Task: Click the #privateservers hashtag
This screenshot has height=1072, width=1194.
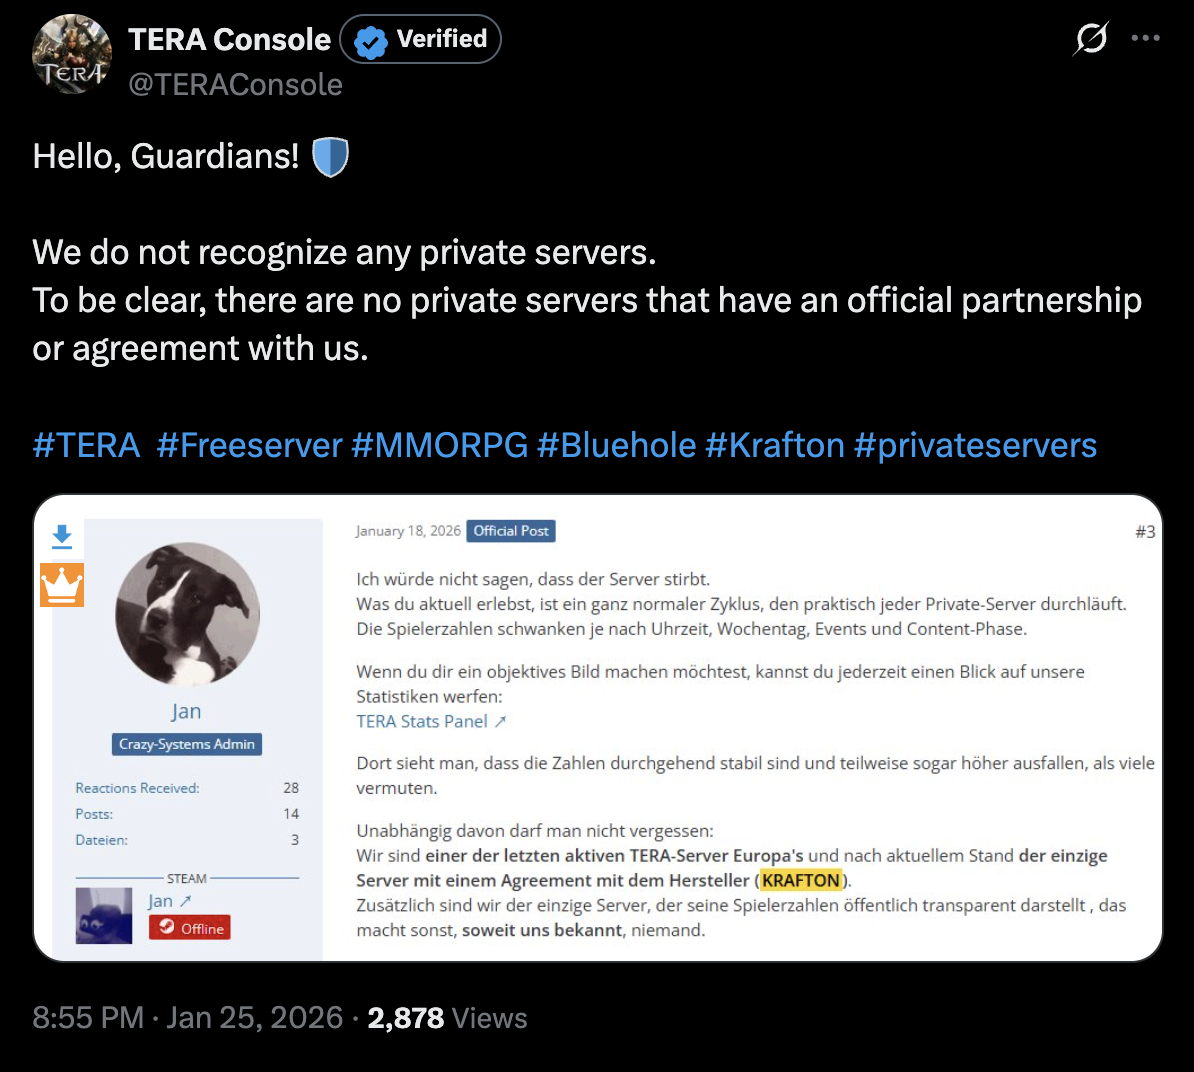Action: tap(975, 445)
